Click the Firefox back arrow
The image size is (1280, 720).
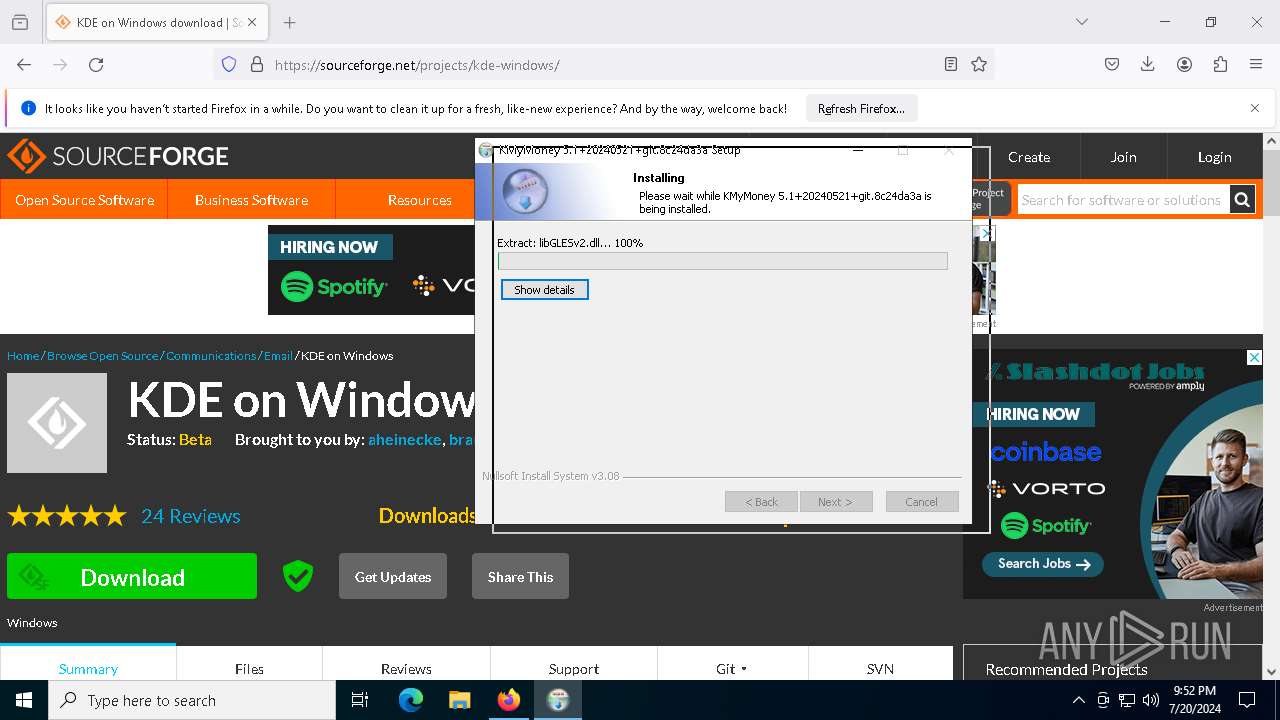click(x=24, y=64)
